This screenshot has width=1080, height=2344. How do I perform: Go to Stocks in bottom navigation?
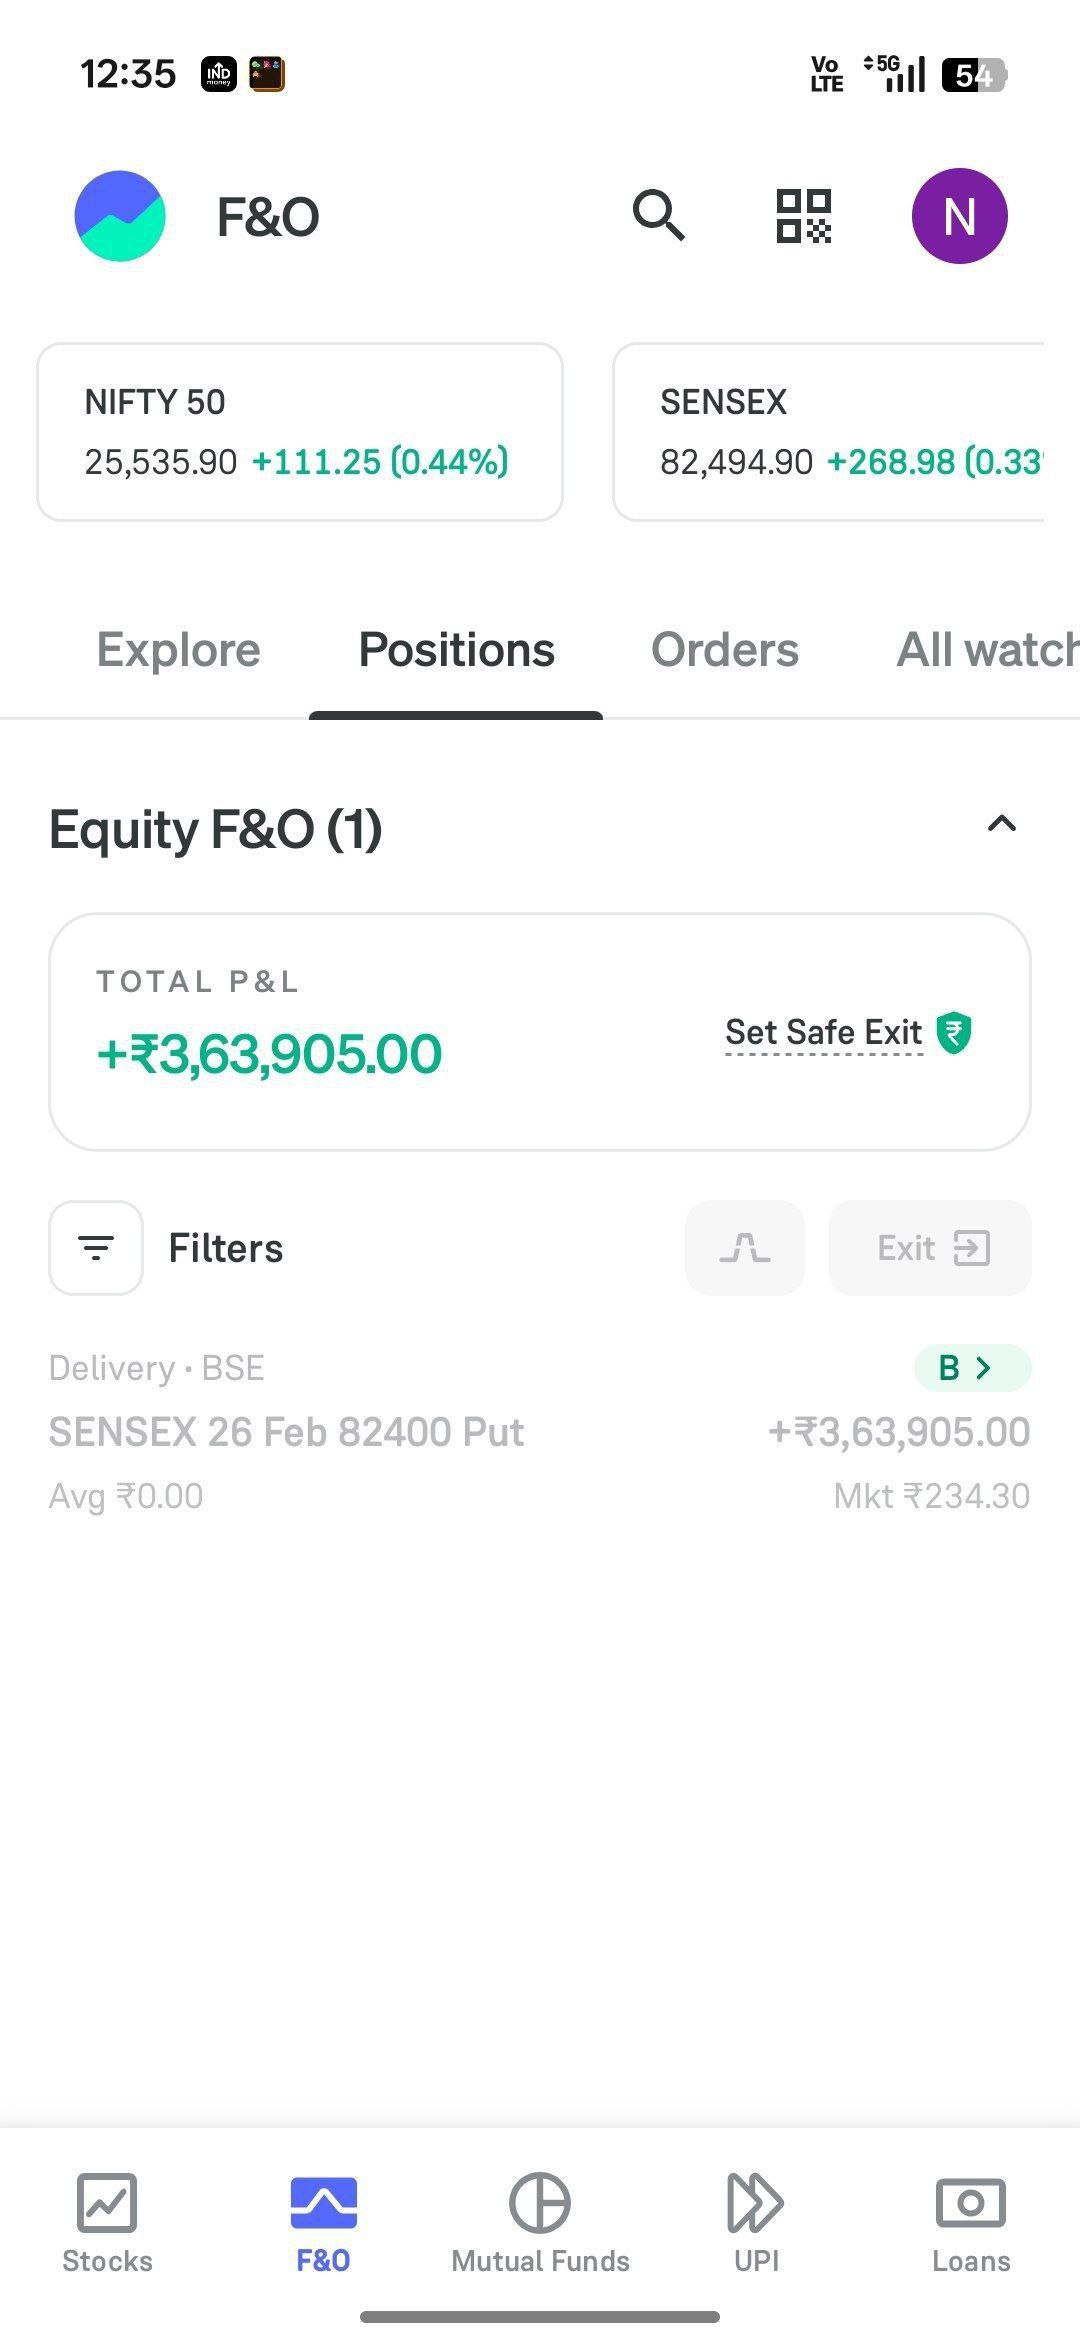coord(107,2224)
